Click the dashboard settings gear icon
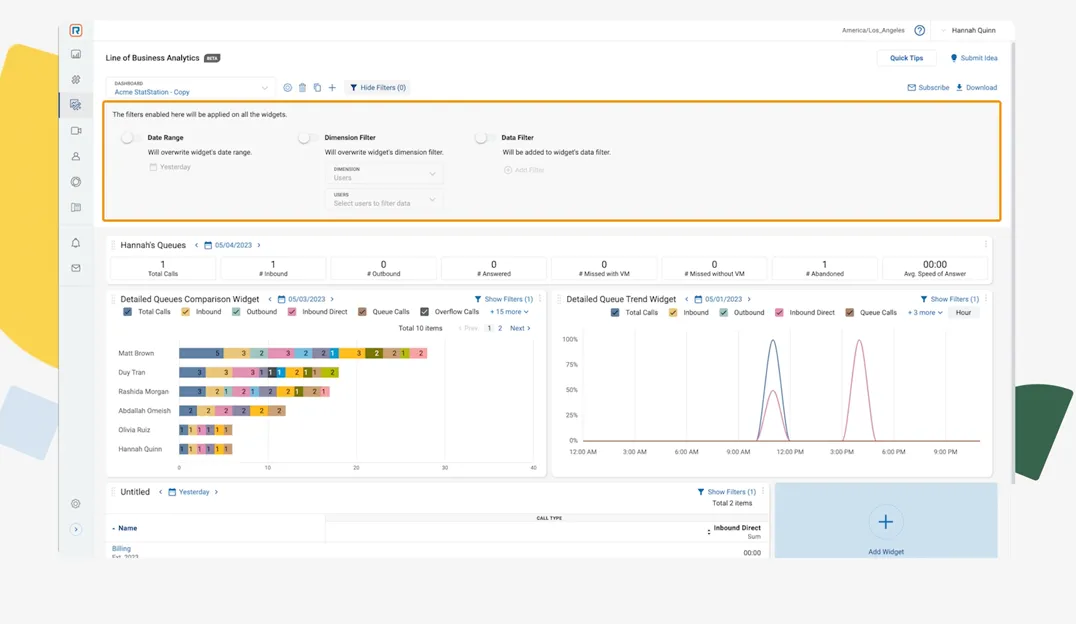This screenshot has width=1076, height=624. pyautogui.click(x=287, y=88)
